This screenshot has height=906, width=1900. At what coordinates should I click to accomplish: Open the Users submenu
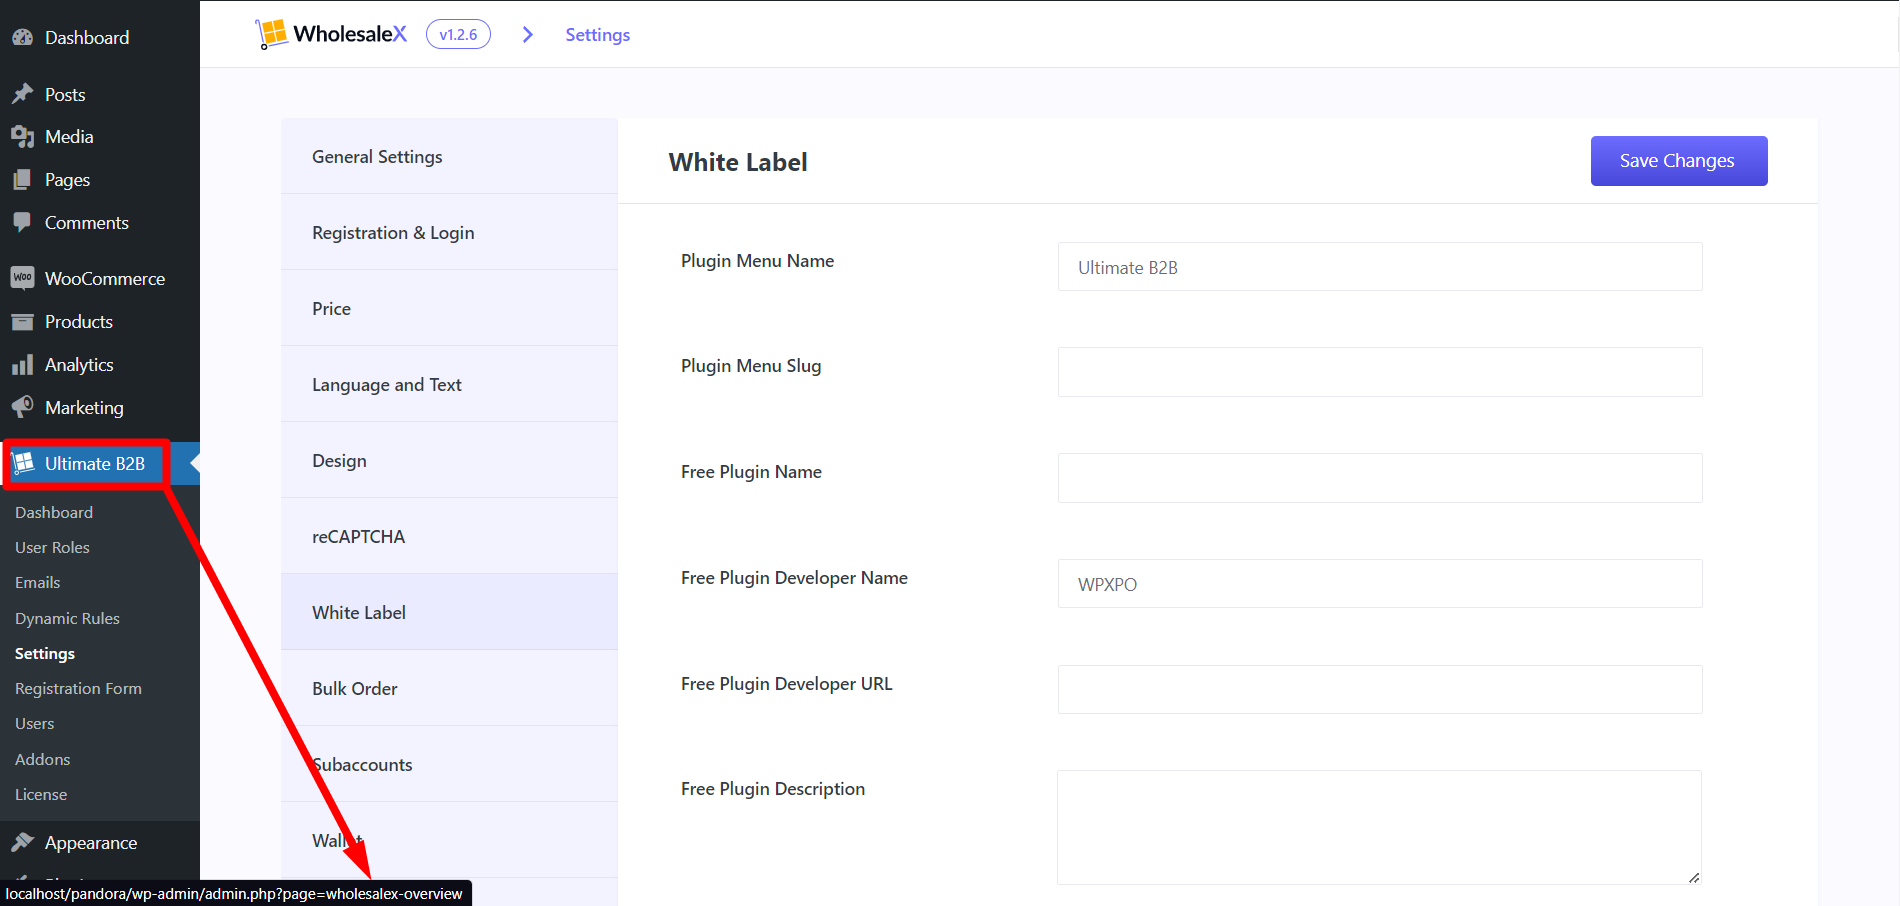[34, 723]
